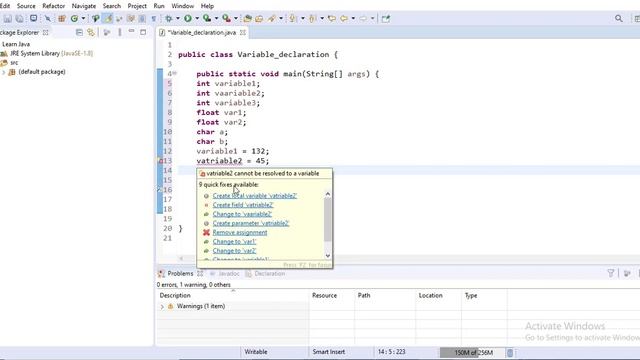
Task: Click the Next Annotation toolbar icon
Action: [293, 18]
